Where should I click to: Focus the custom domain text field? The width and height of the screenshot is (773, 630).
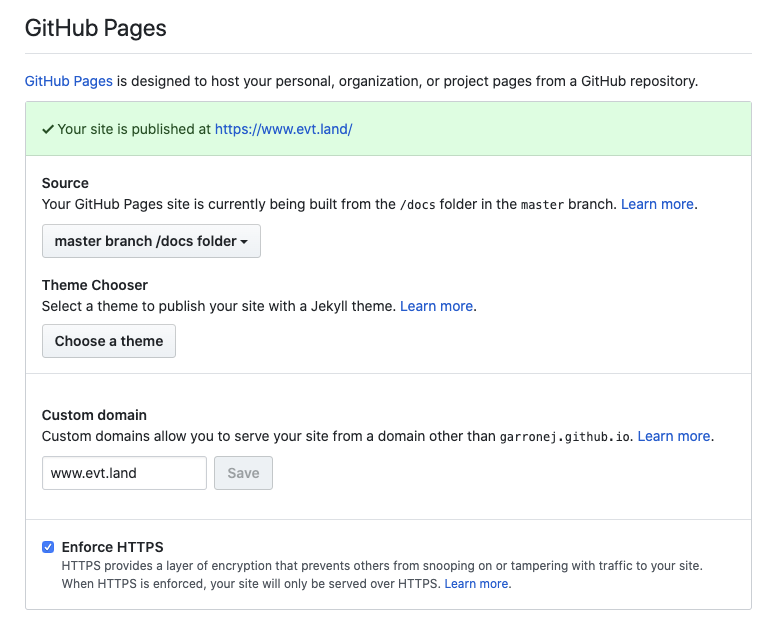[124, 473]
